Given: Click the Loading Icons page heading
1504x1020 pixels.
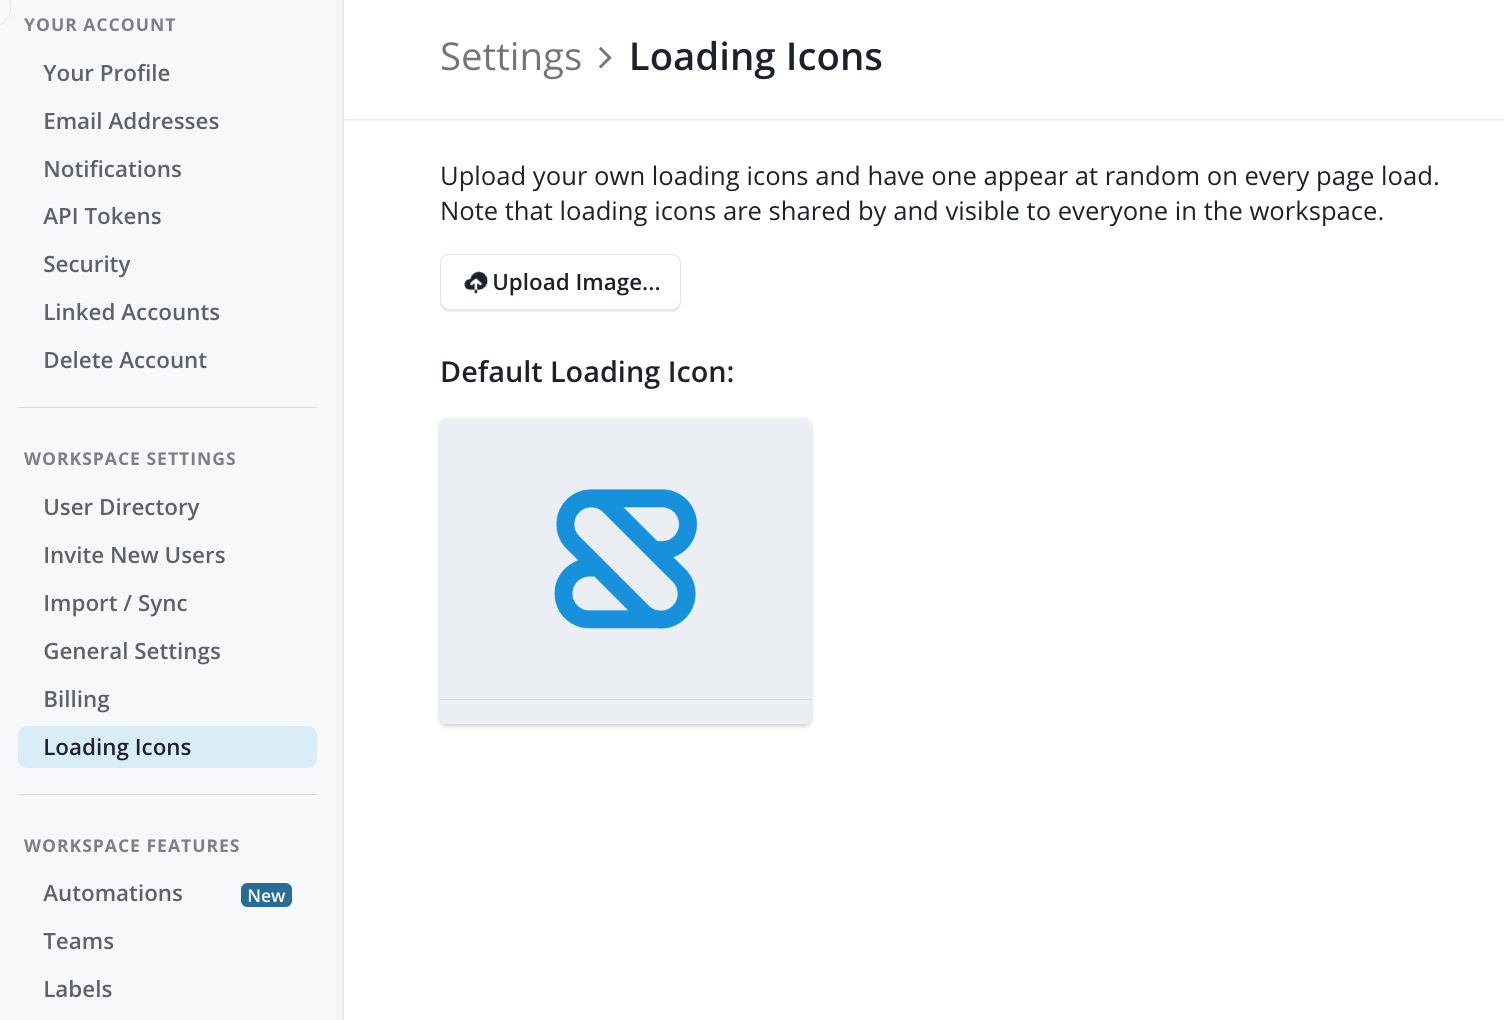Looking at the screenshot, I should (x=756, y=57).
